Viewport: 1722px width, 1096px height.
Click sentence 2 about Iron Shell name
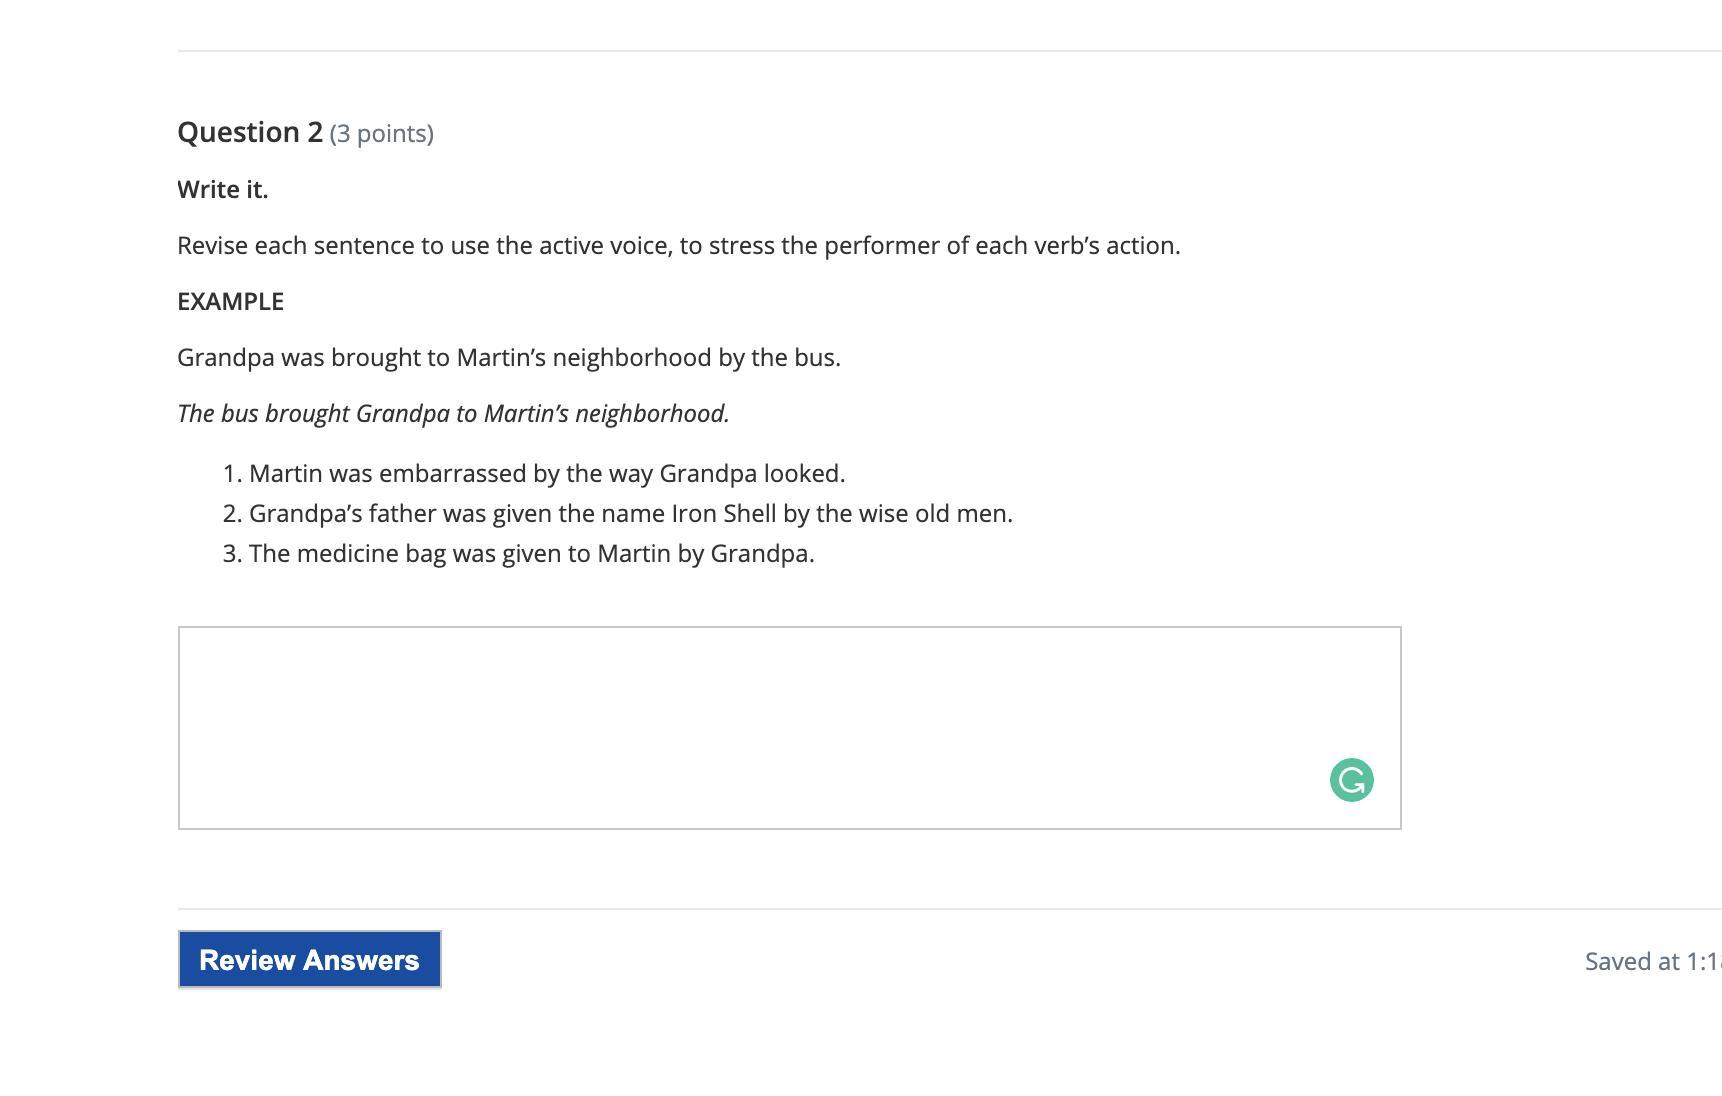coord(630,514)
